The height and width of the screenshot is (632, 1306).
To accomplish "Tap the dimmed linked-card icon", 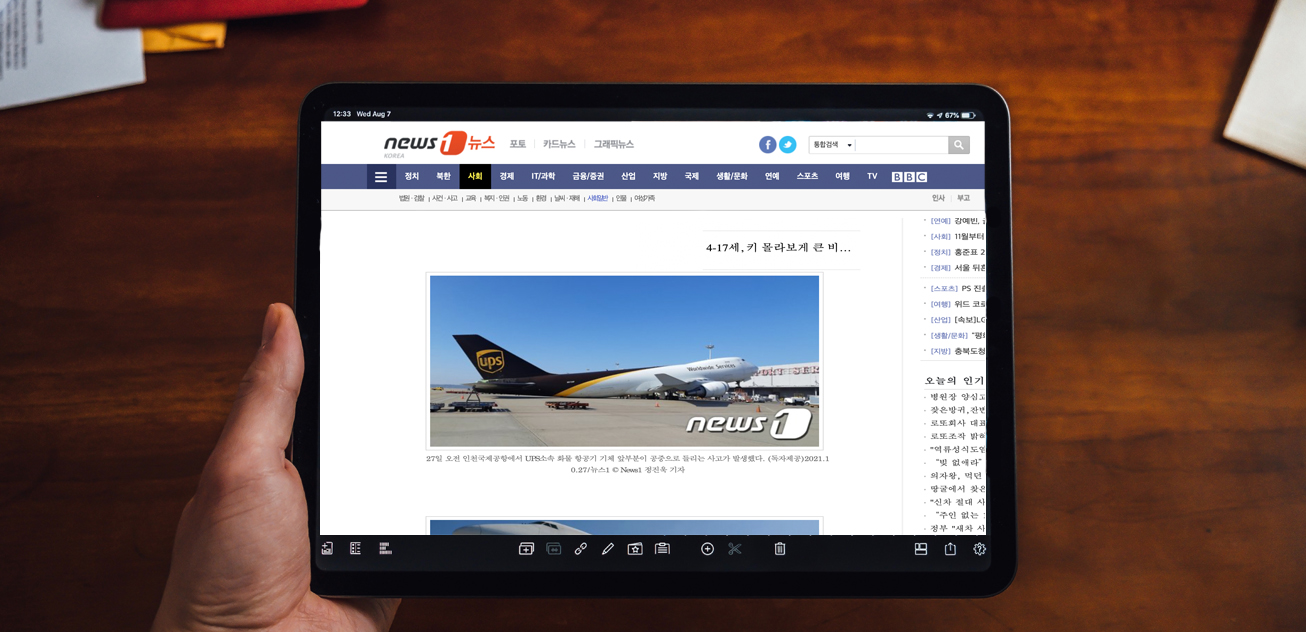I will click(x=553, y=549).
